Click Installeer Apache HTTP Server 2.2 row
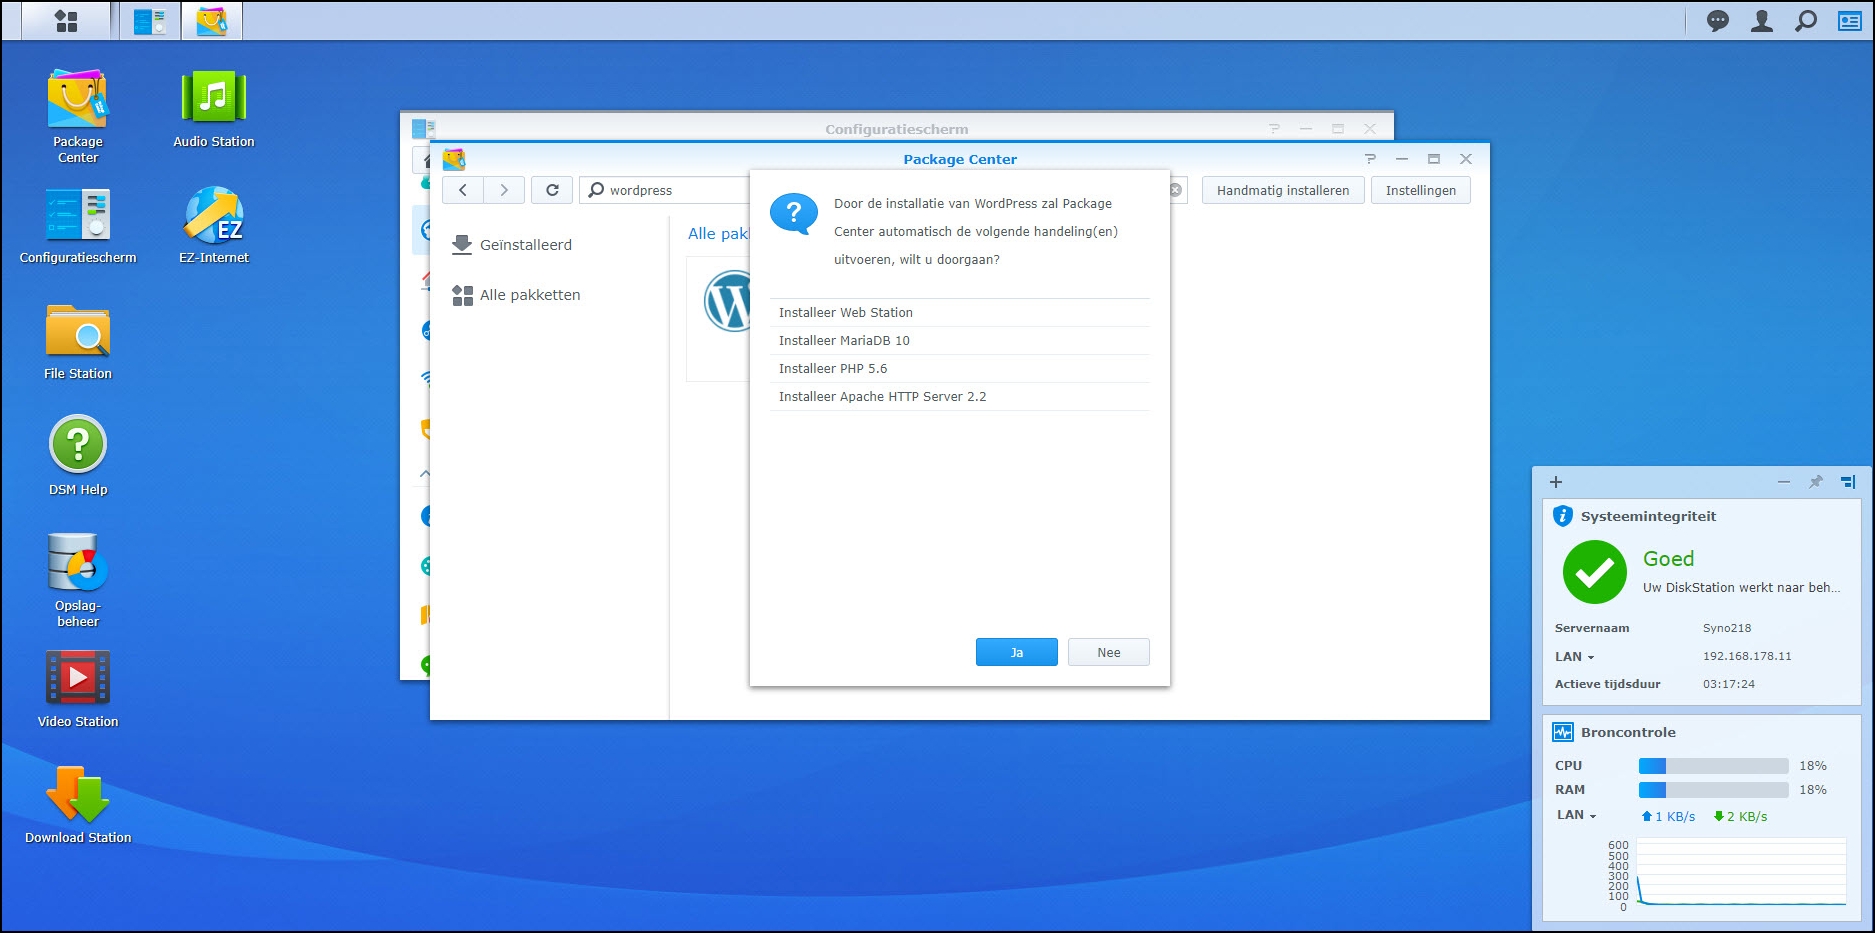This screenshot has width=1875, height=933. pyautogui.click(x=960, y=397)
